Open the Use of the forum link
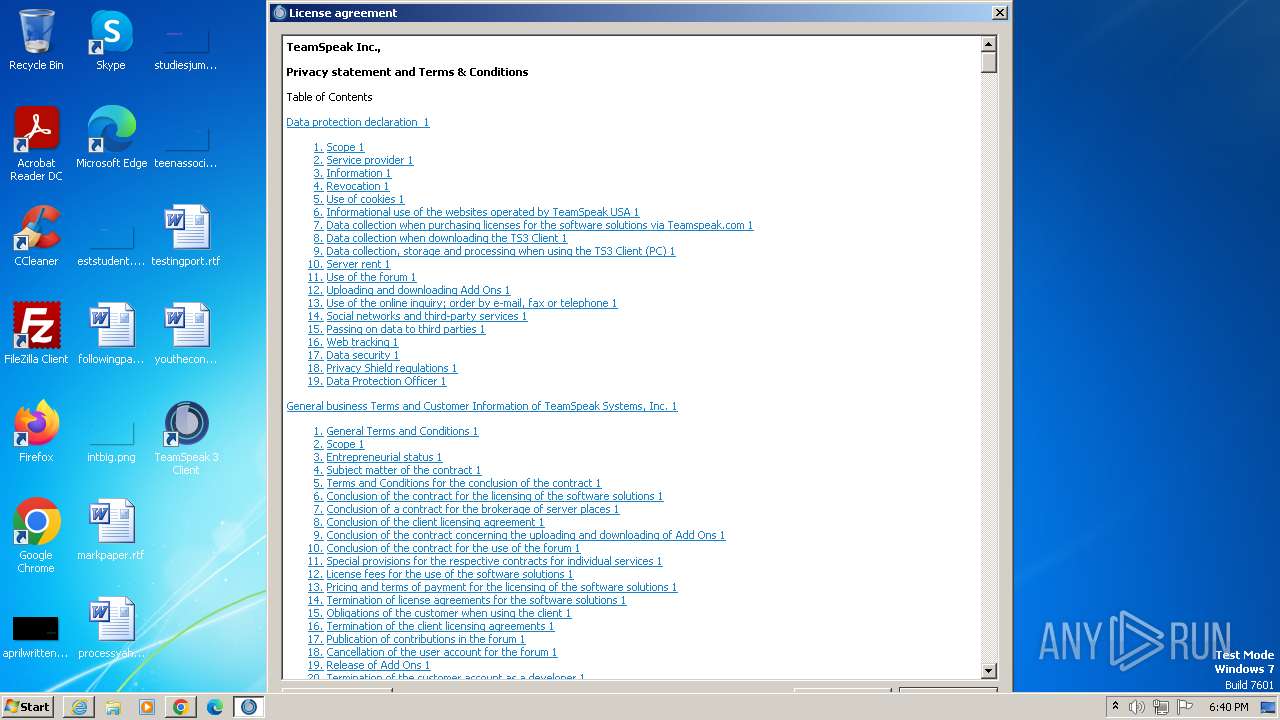The height and width of the screenshot is (720, 1280). point(371,277)
